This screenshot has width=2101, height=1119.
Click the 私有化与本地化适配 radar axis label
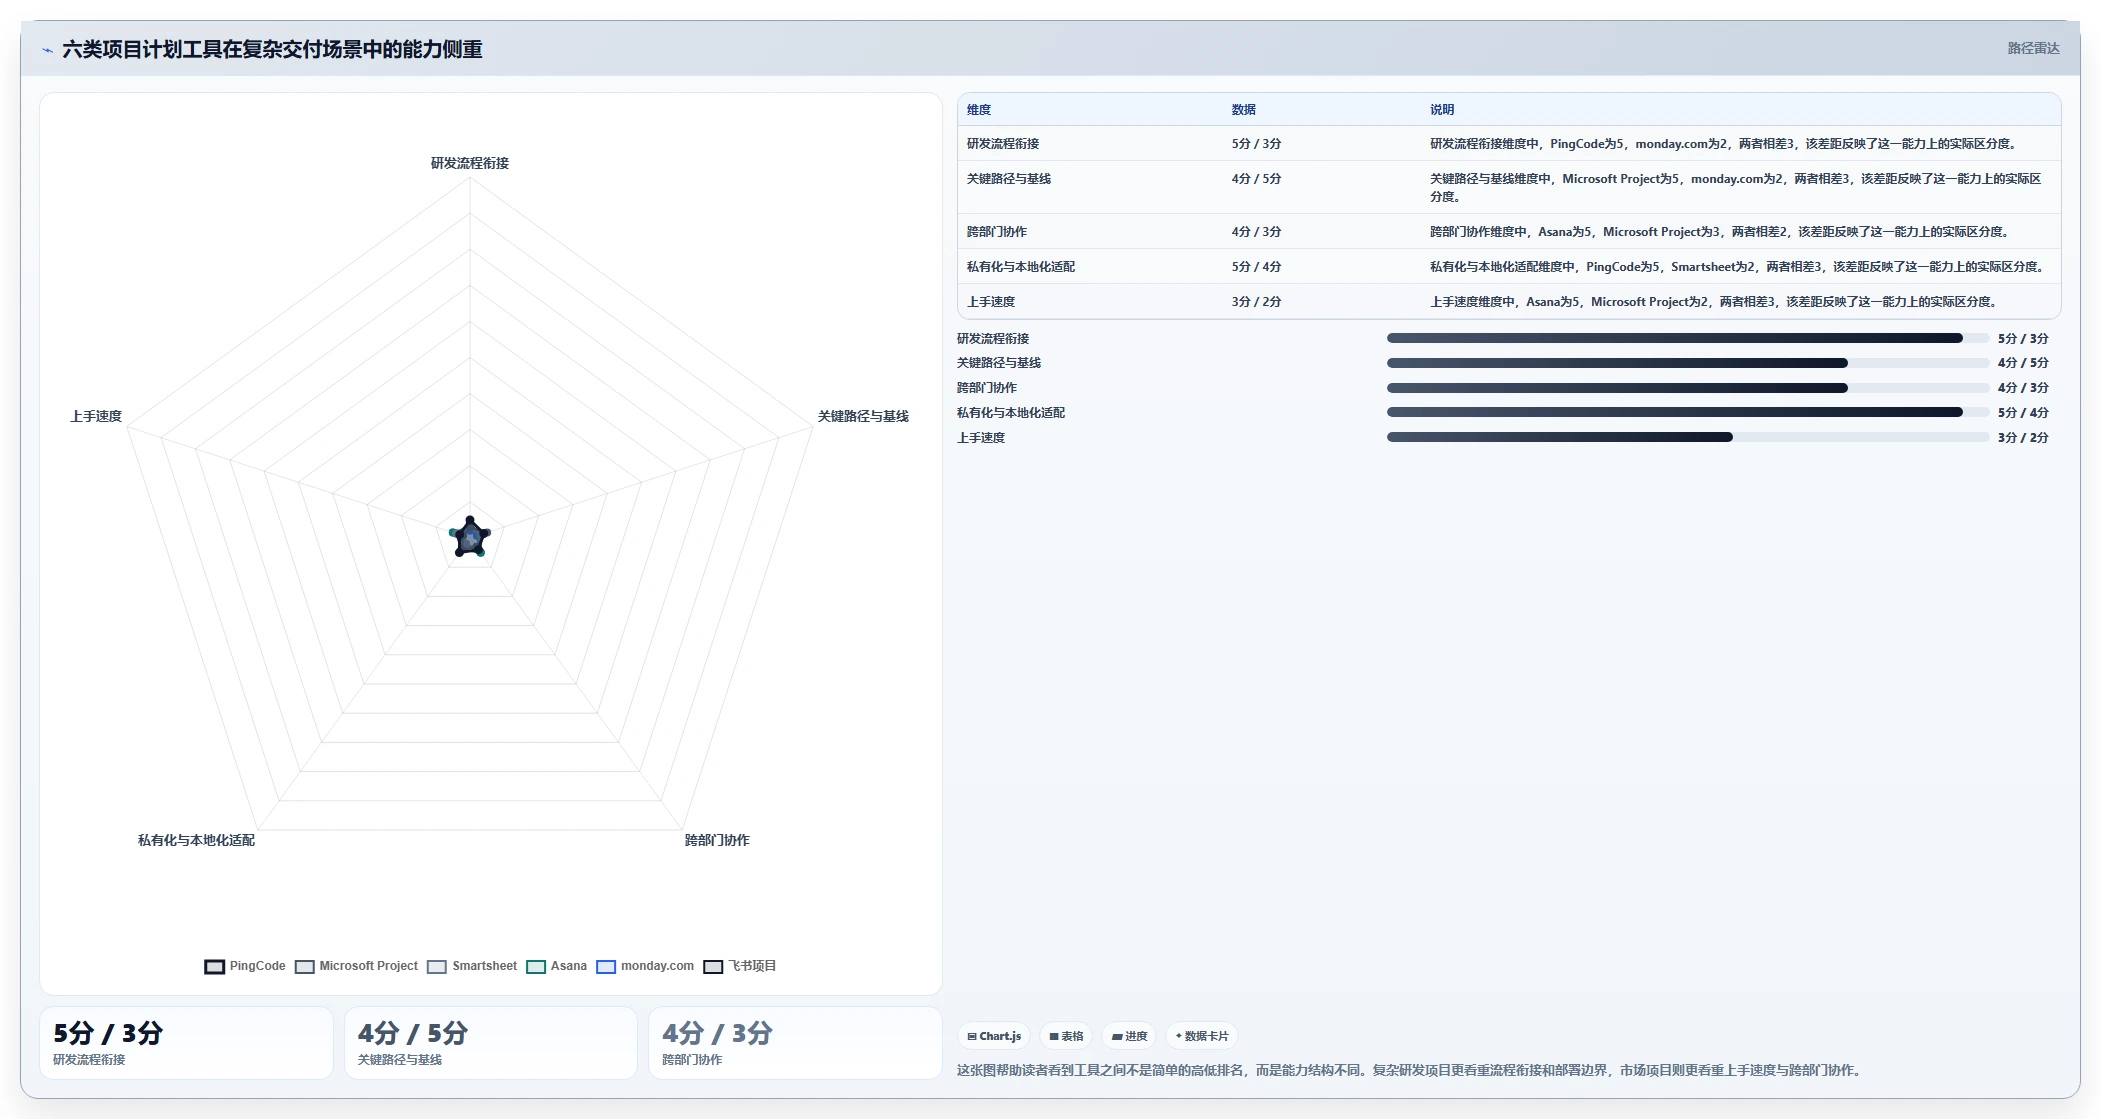coord(196,840)
